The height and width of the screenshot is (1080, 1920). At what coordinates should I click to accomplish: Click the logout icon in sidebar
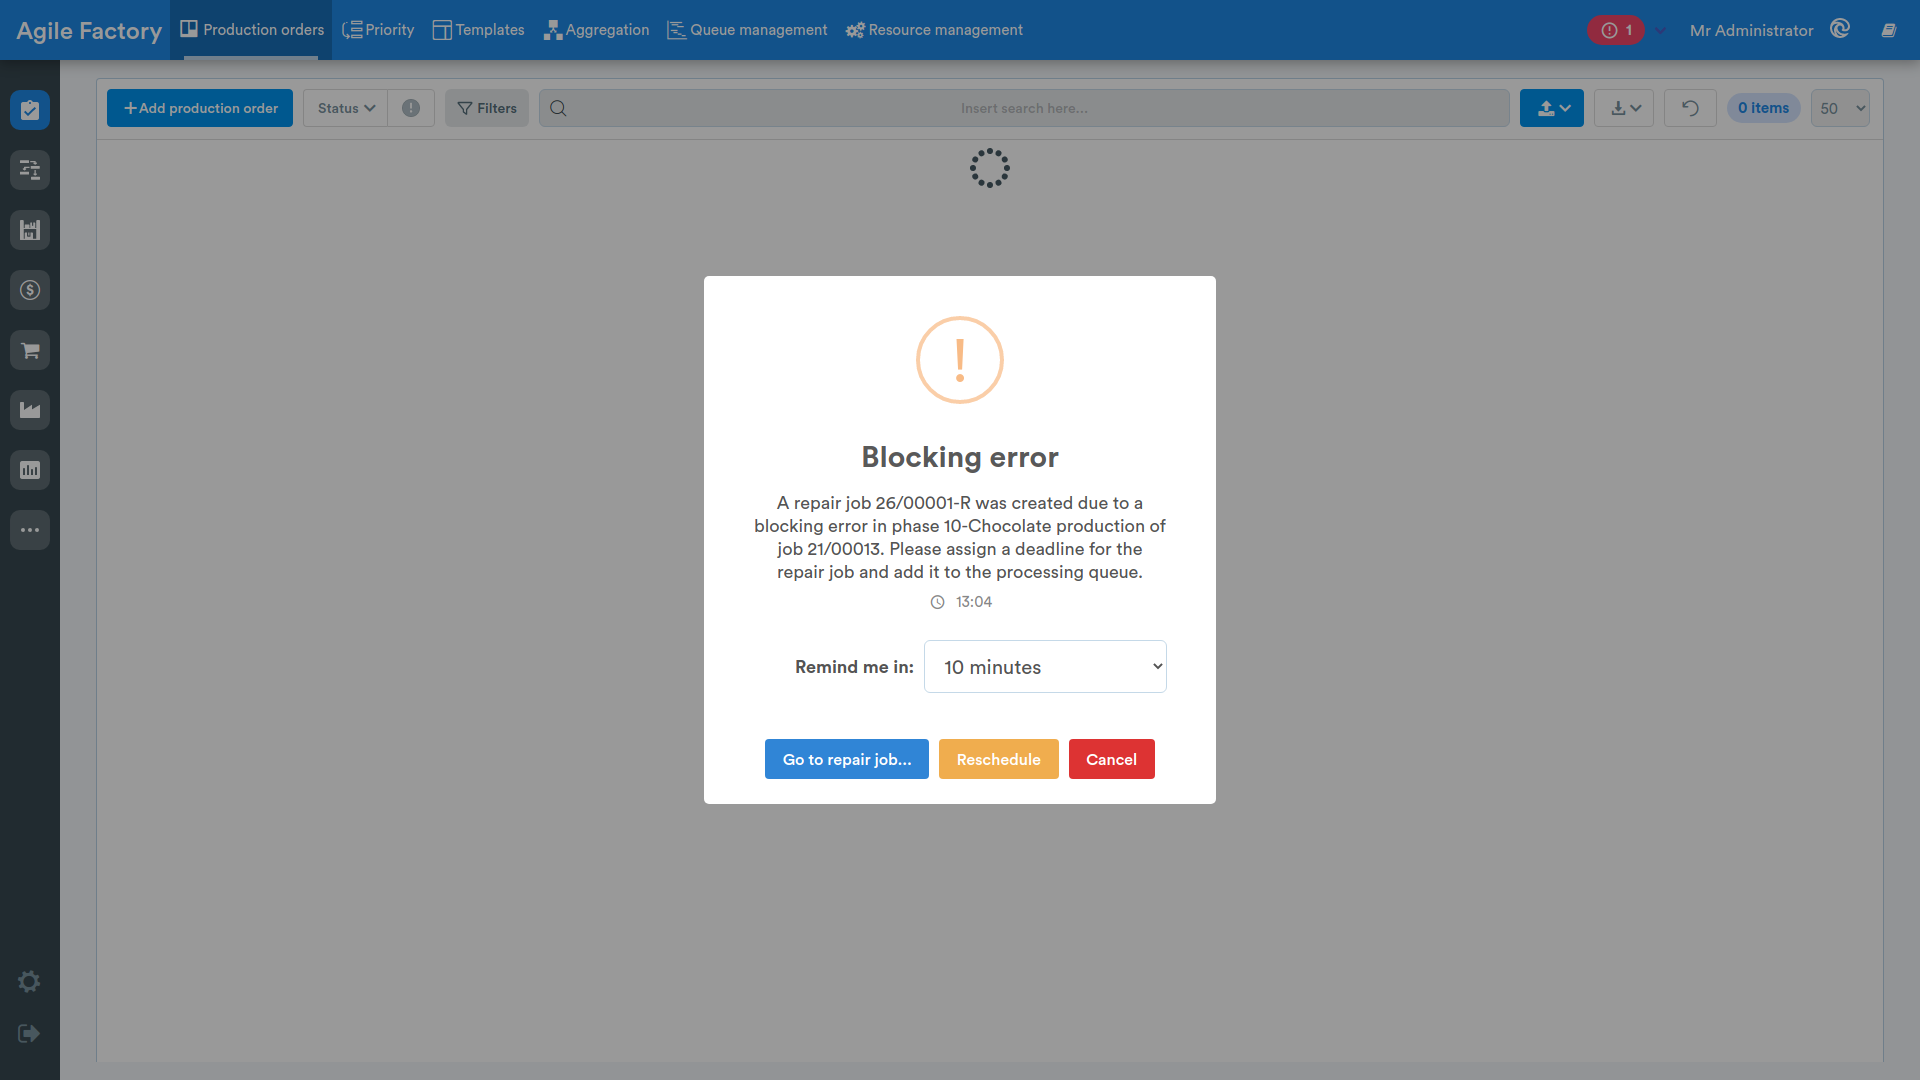(x=29, y=1033)
